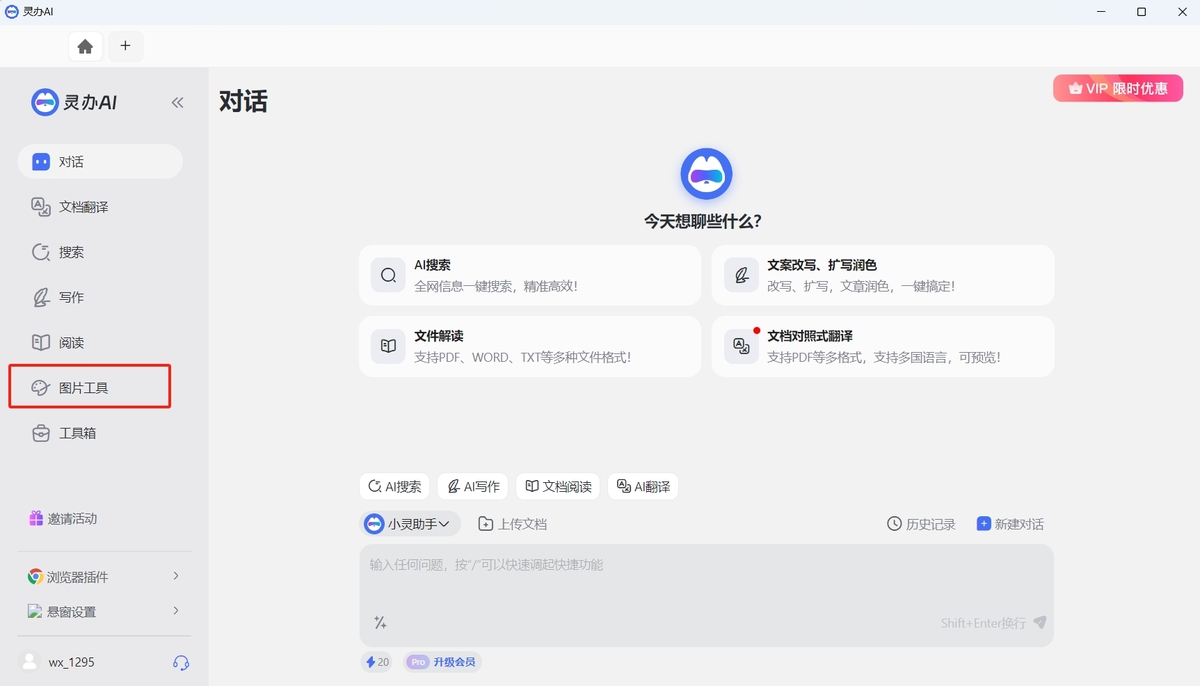Open 工具箱 in the sidebar
Image resolution: width=1200 pixels, height=686 pixels.
pos(100,433)
